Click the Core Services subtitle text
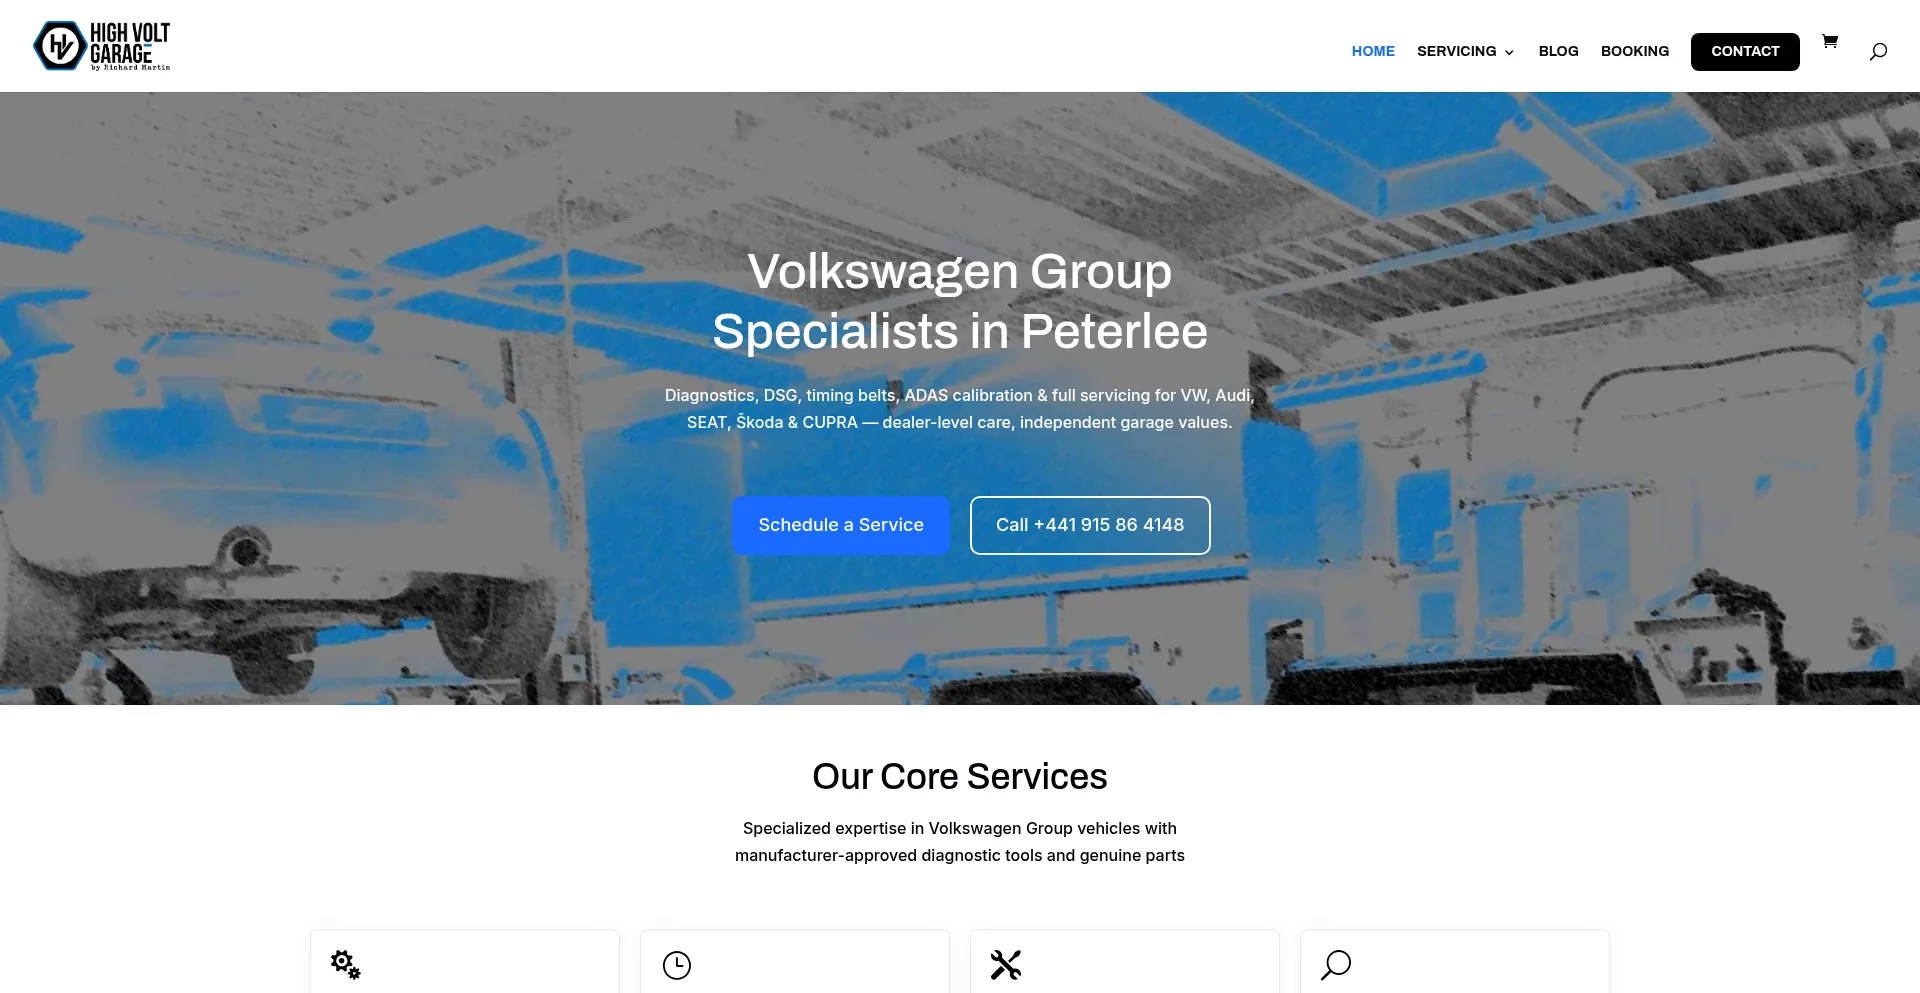1920x993 pixels. 960,842
